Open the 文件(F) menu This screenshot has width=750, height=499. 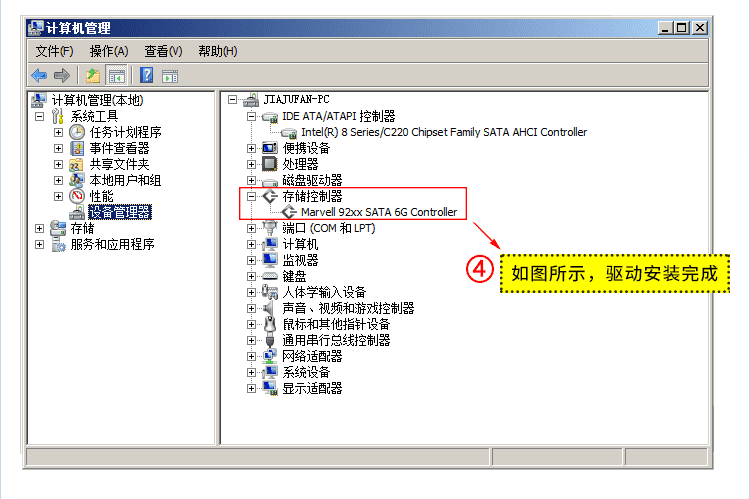pos(55,51)
